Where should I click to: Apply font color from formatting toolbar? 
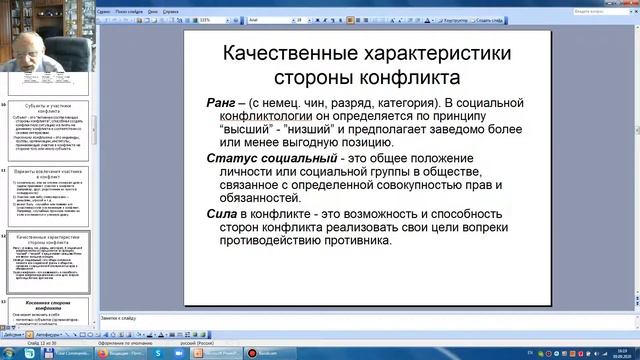click(x=427, y=20)
